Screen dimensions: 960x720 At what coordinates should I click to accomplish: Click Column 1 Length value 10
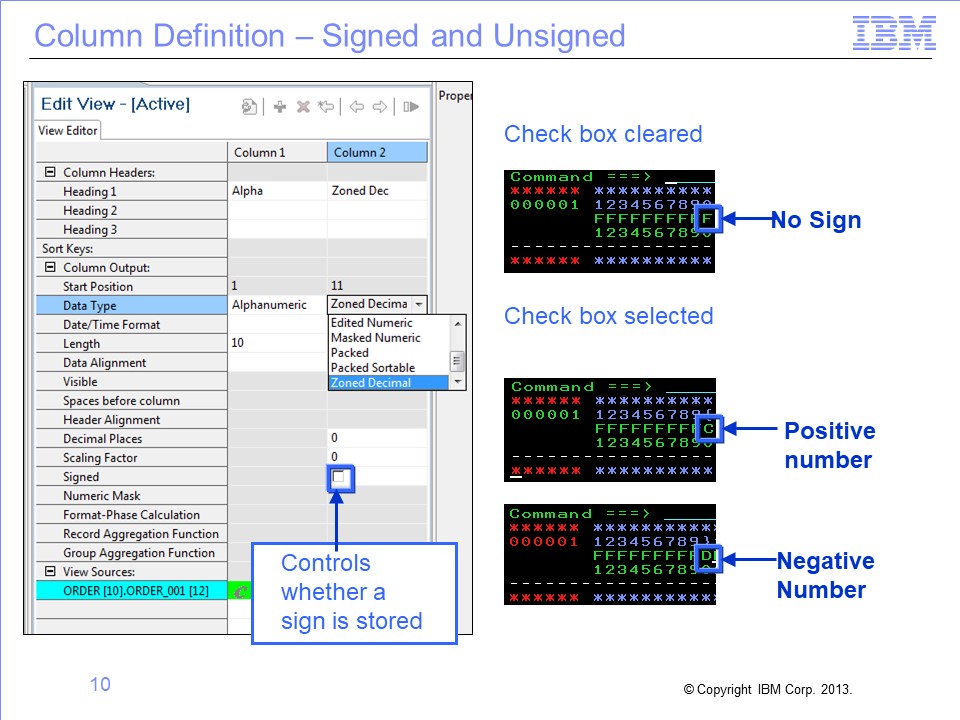[x=277, y=343]
